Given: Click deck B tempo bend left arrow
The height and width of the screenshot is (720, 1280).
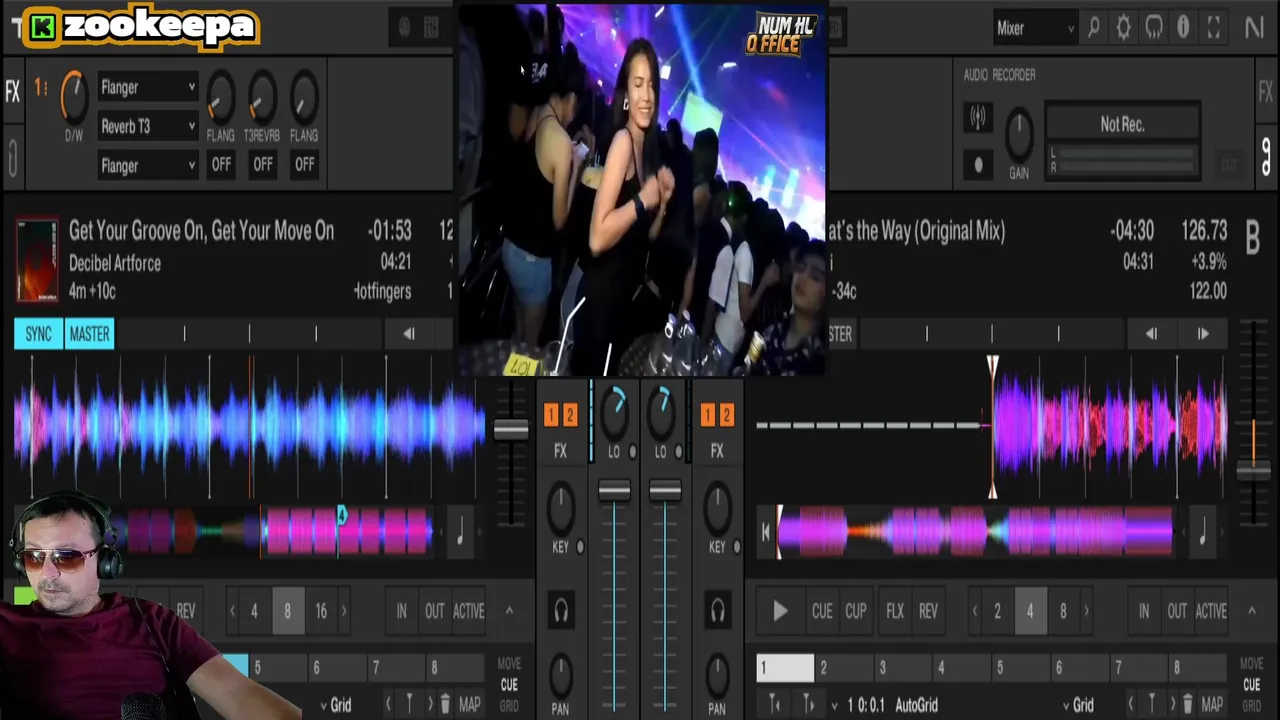Looking at the screenshot, I should (x=1151, y=334).
